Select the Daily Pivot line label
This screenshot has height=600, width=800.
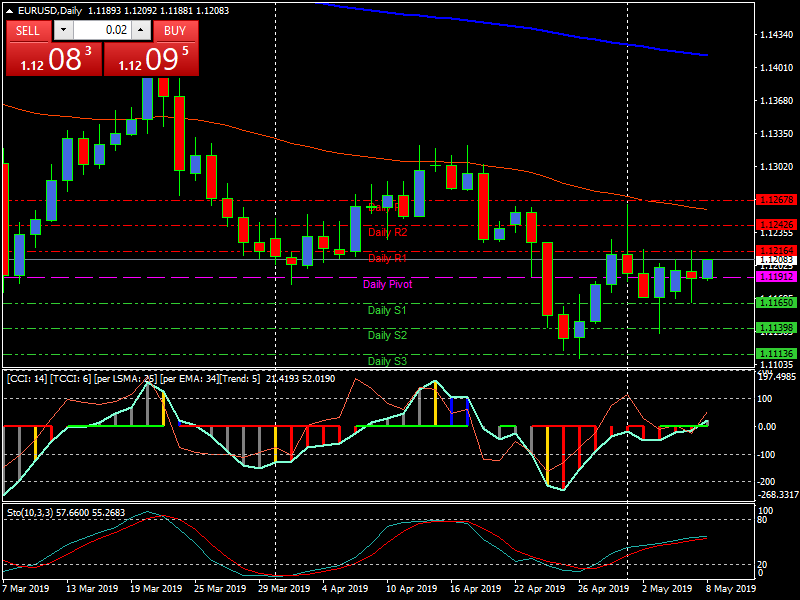click(388, 285)
